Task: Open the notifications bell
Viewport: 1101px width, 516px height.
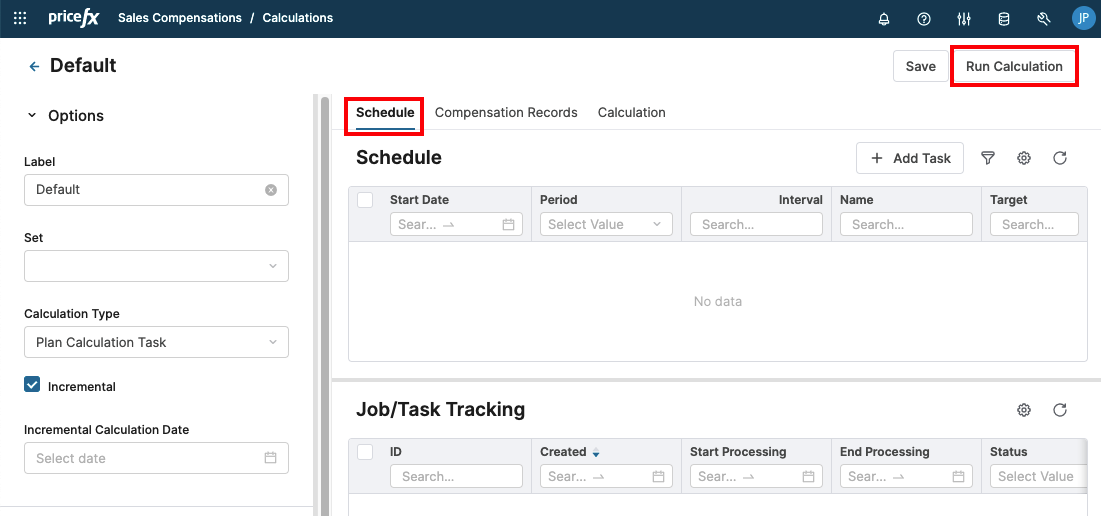Action: coord(884,18)
